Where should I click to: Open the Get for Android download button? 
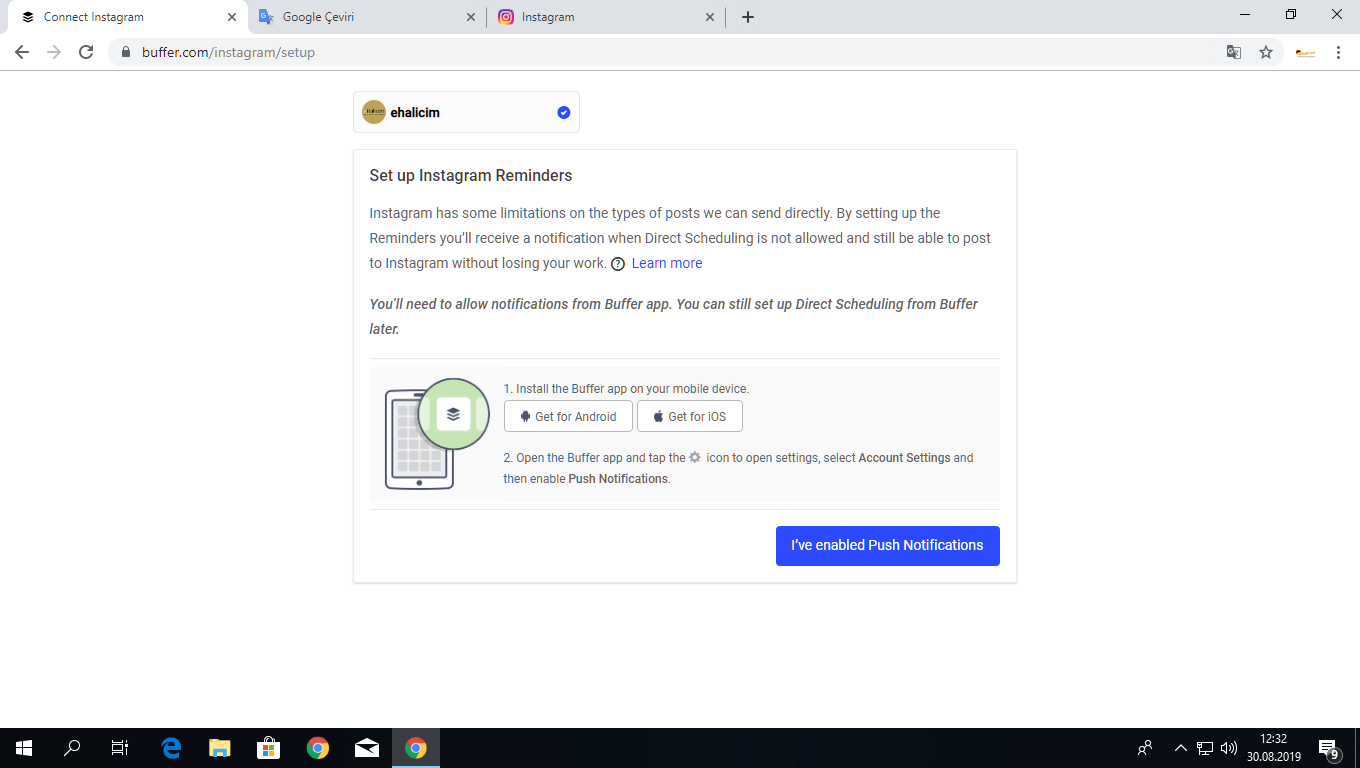click(568, 416)
